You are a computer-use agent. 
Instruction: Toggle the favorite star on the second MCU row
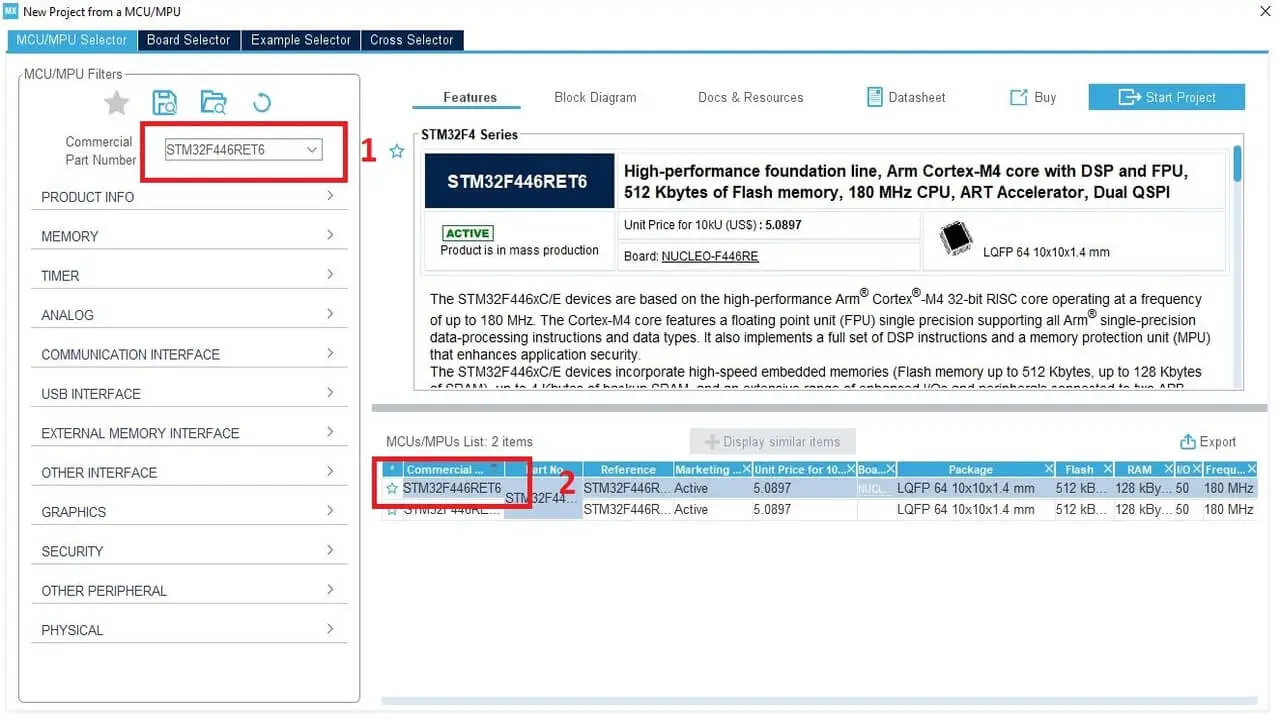(x=391, y=509)
